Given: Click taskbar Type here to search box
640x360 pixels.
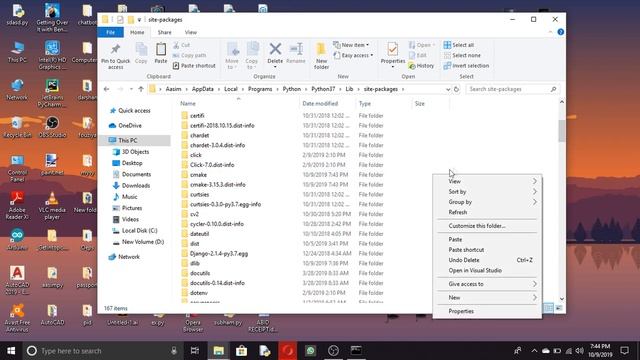Looking at the screenshot, I should [102, 351].
